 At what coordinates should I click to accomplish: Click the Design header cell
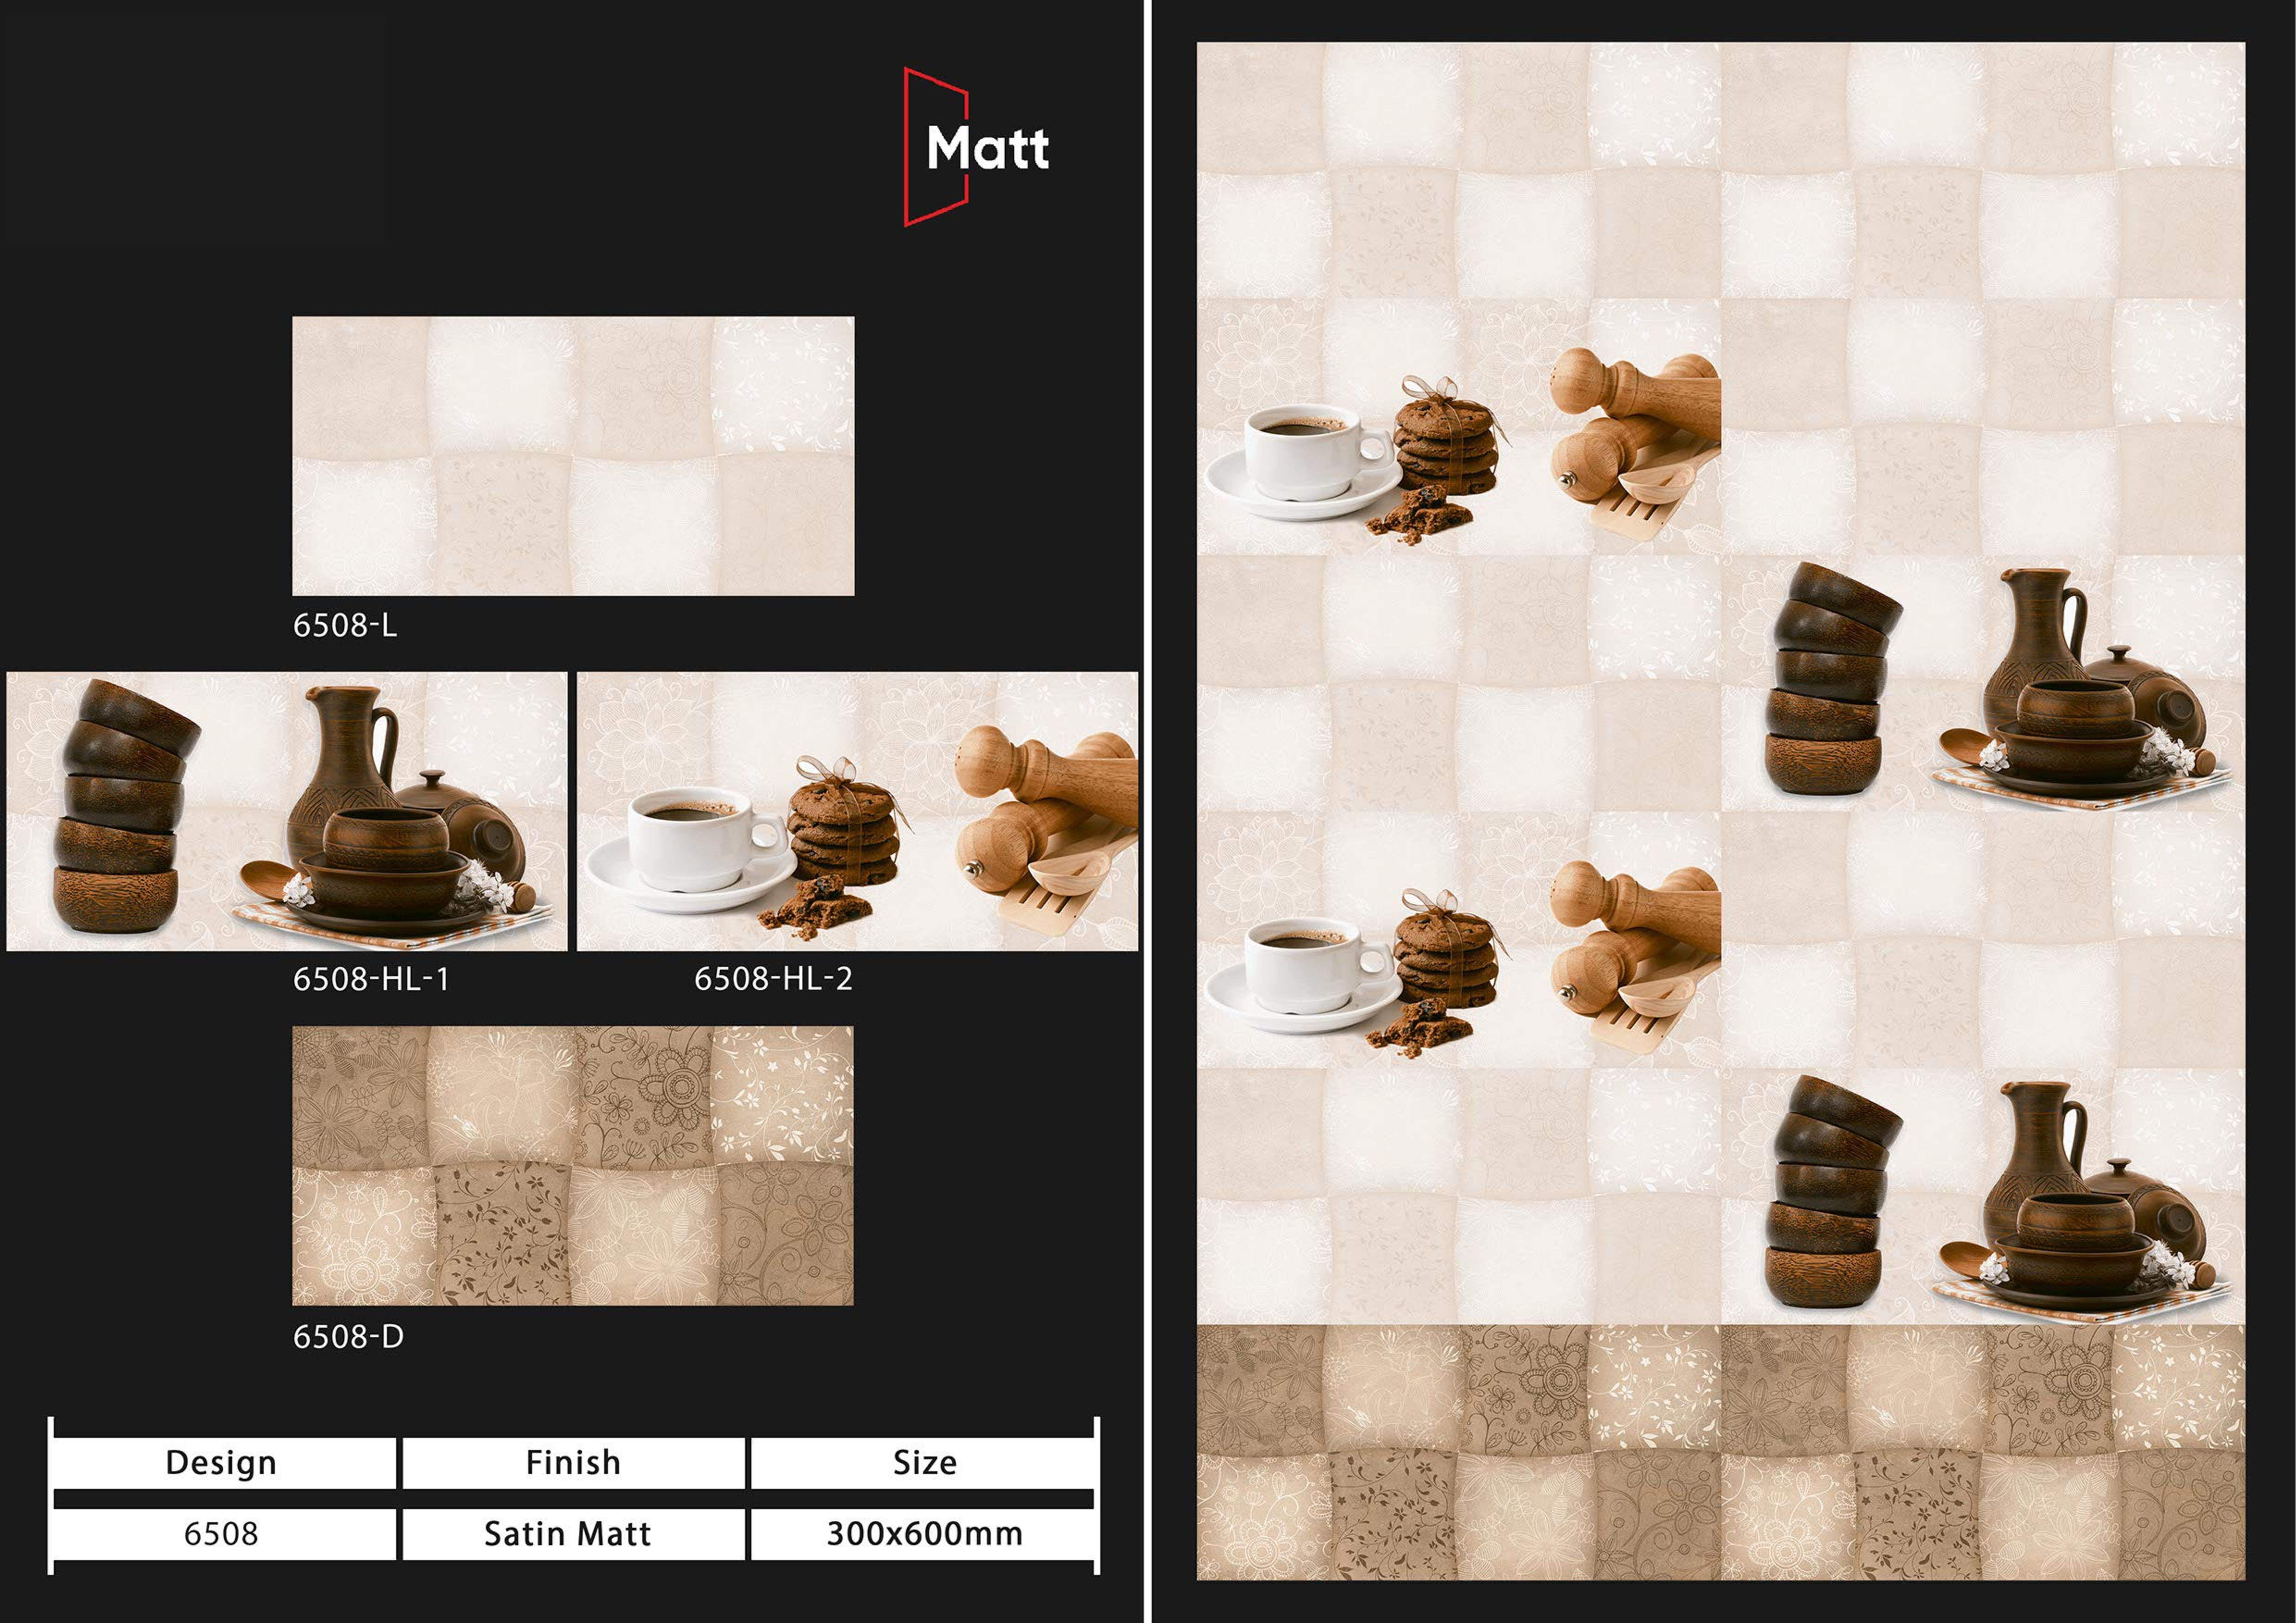point(221,1463)
